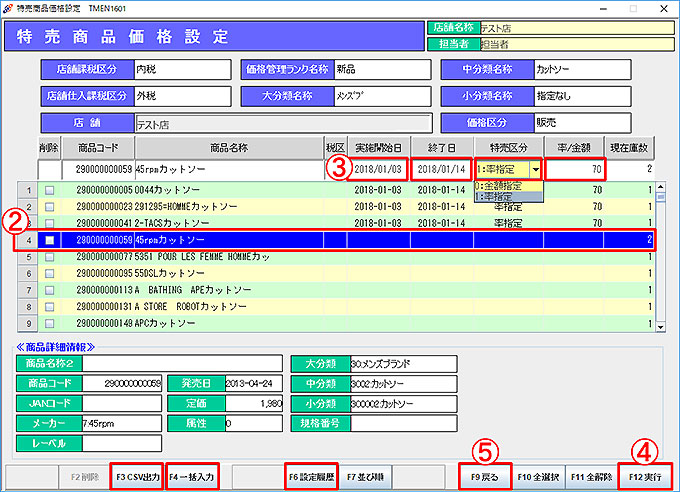Tick the checkbox for row 9 APCカットソー
This screenshot has width=680, height=492.
[50, 323]
